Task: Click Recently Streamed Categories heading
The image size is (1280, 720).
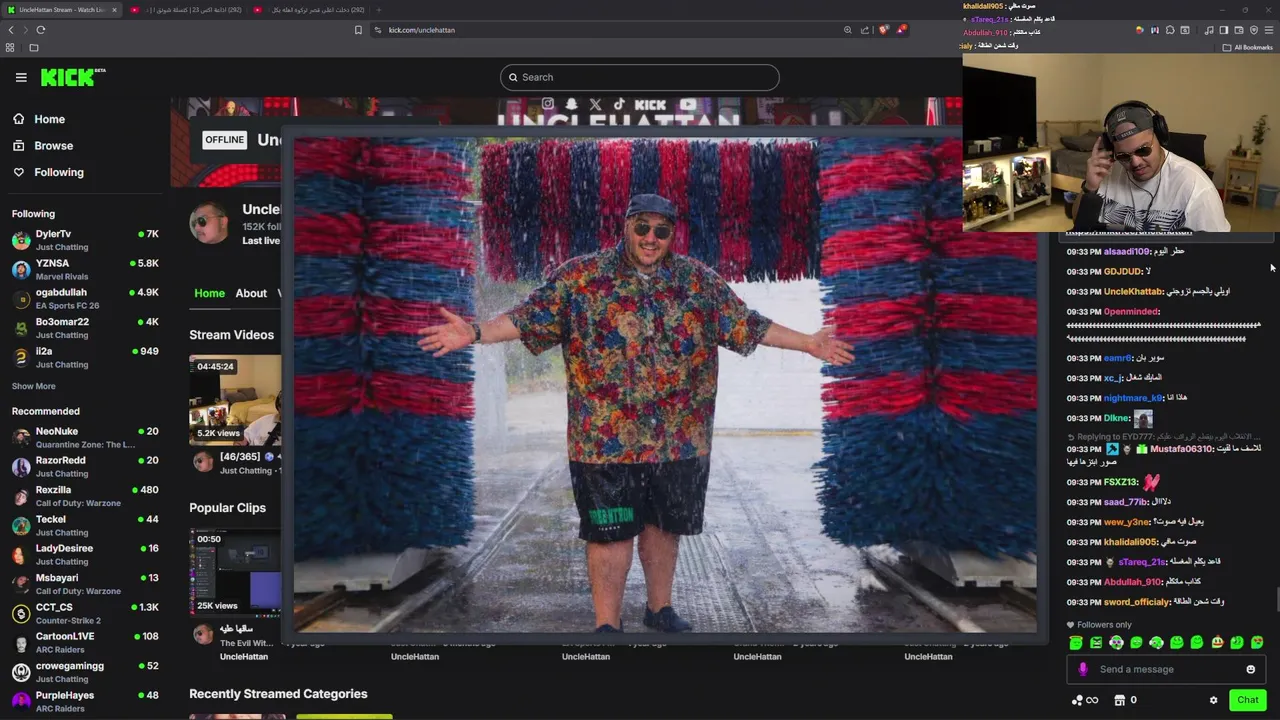Action: [278, 694]
